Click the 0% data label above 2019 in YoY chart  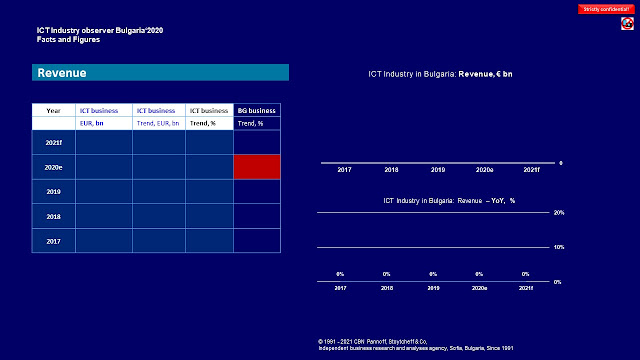pos(433,274)
